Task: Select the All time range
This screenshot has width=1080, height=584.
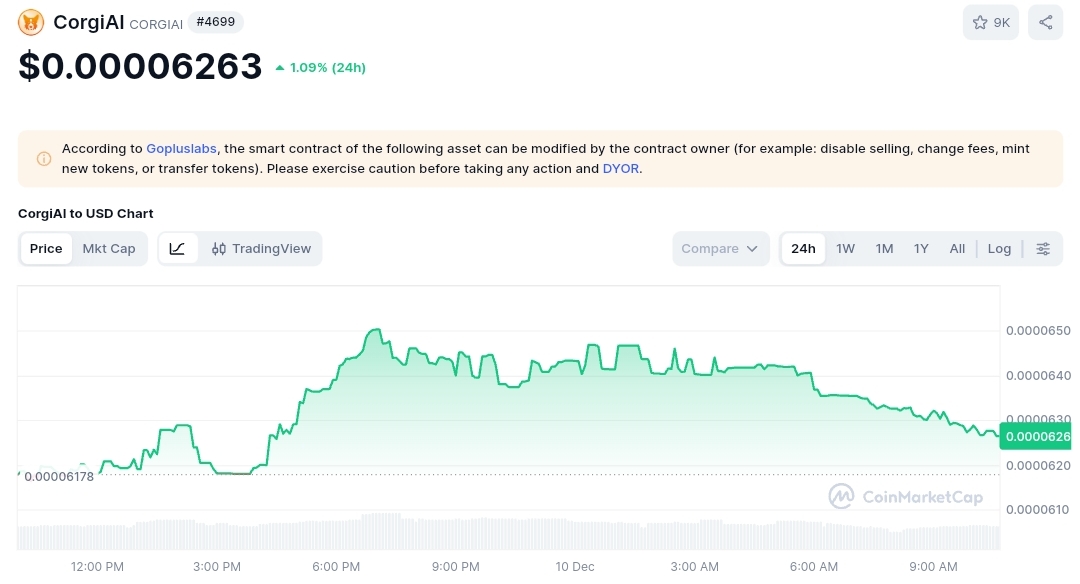Action: (x=957, y=249)
